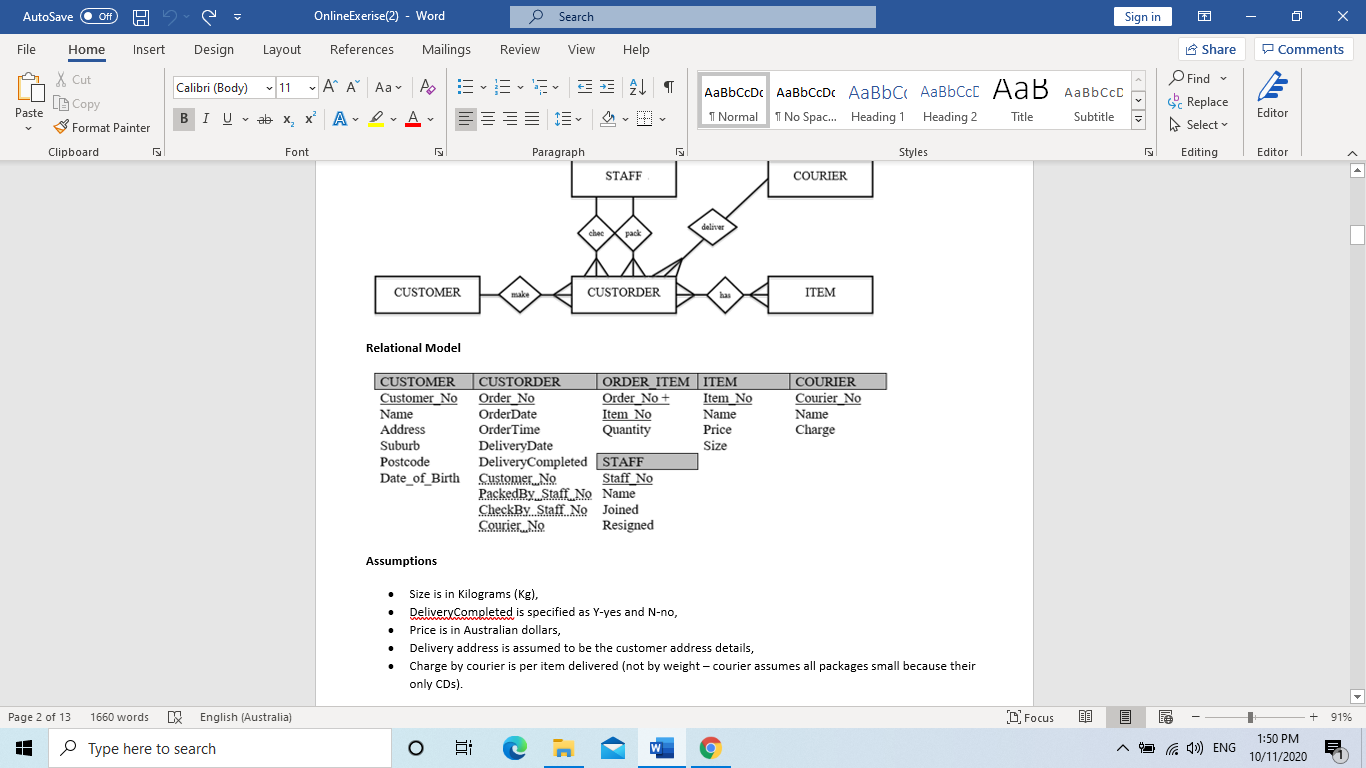The height and width of the screenshot is (768, 1366).
Task: Click the Clear All Formatting icon
Action: coord(427,88)
